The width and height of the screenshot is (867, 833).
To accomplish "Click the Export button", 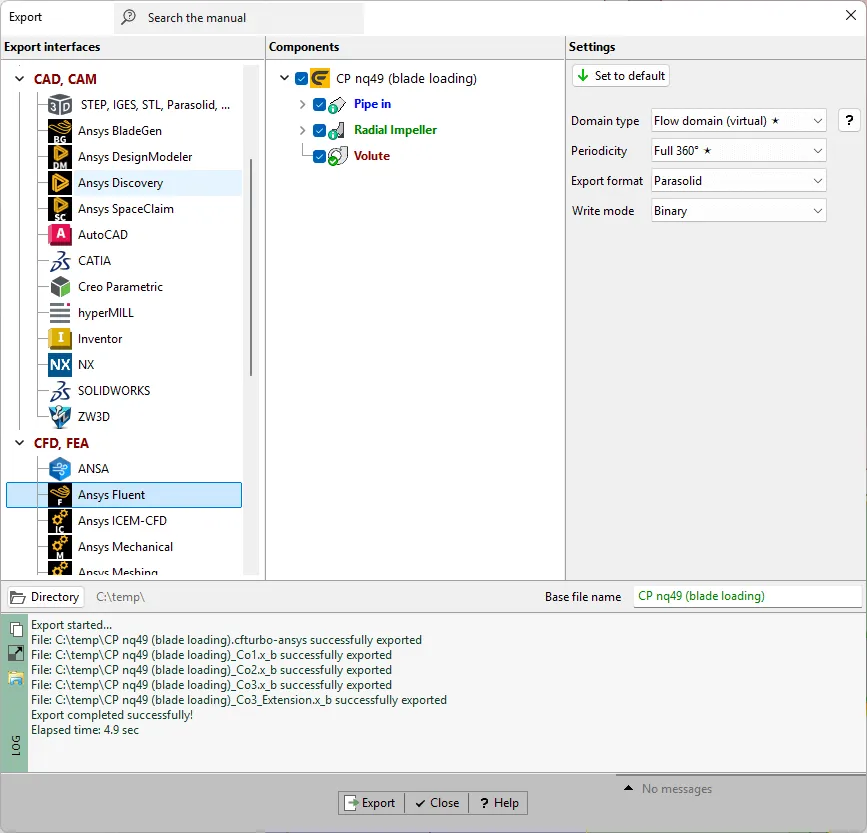I will coord(371,803).
